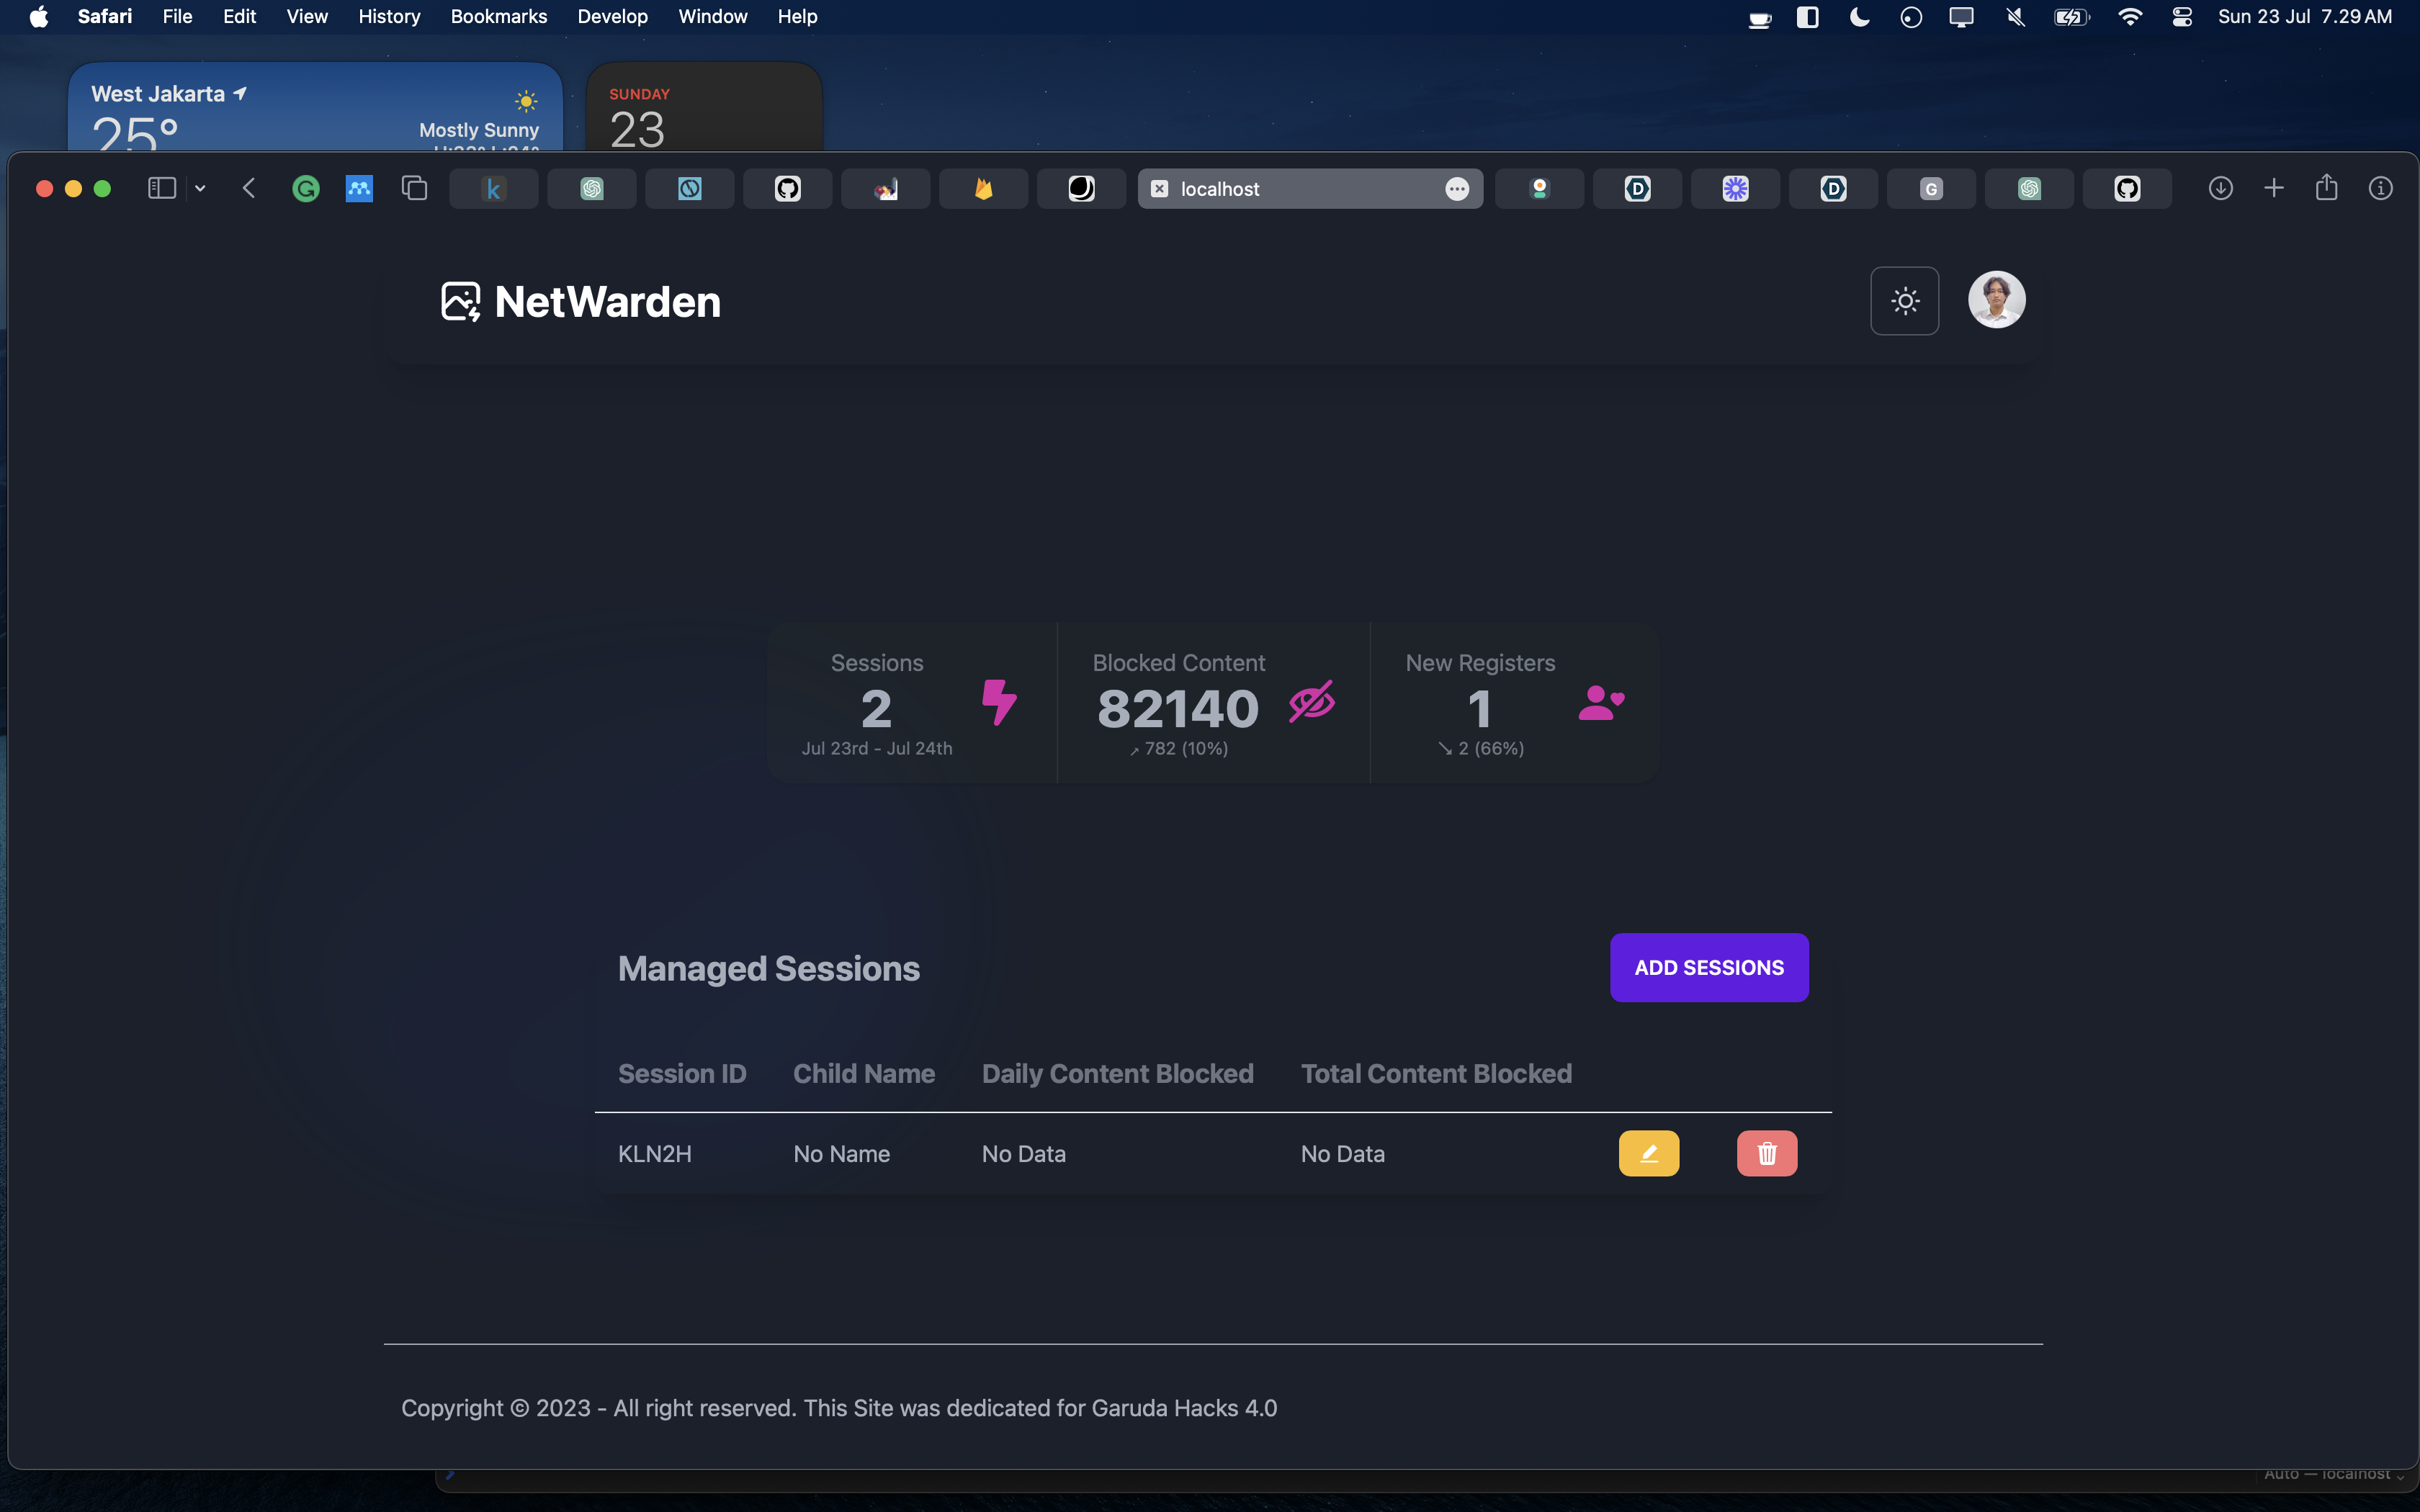The image size is (2420, 1512).
Task: Open the Firebase pinned tab
Action: [983, 188]
